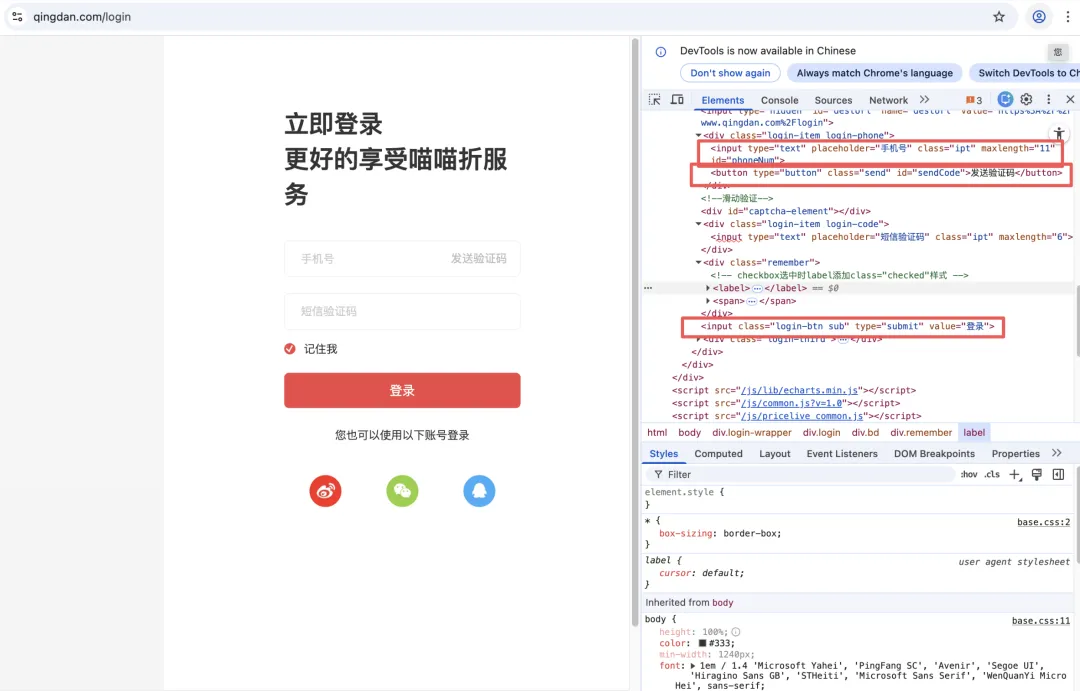This screenshot has width=1080, height=691.
Task: Click the blue AI assistance icon
Action: tap(1005, 99)
